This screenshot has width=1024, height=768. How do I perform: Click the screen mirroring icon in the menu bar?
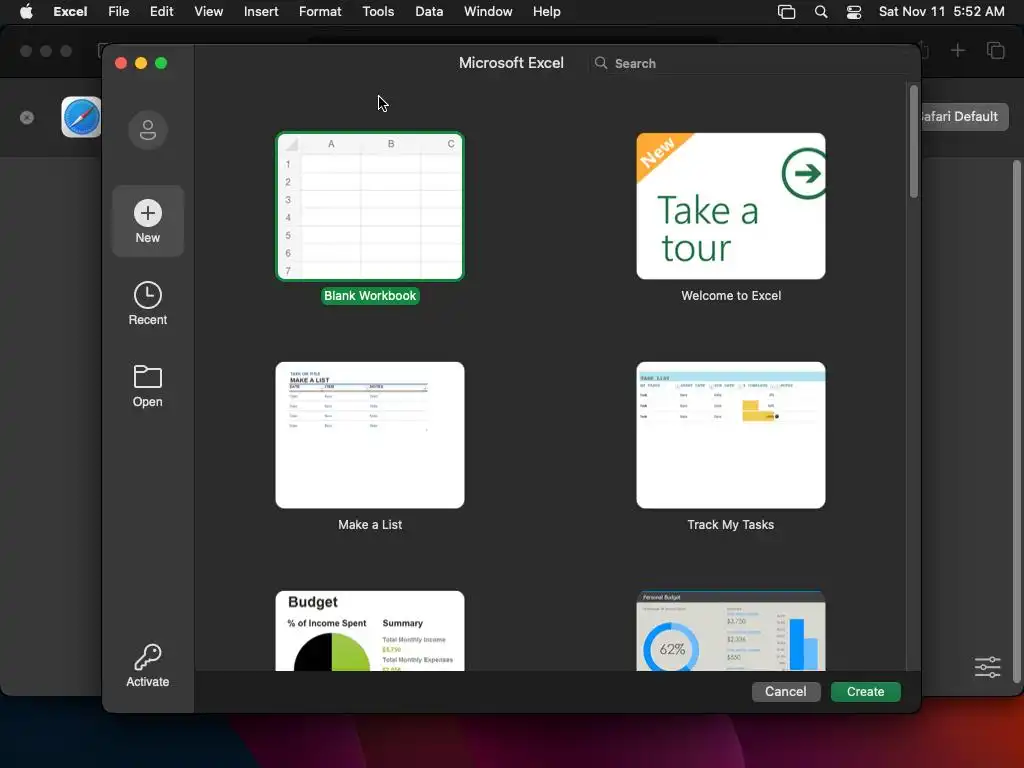pyautogui.click(x=786, y=12)
